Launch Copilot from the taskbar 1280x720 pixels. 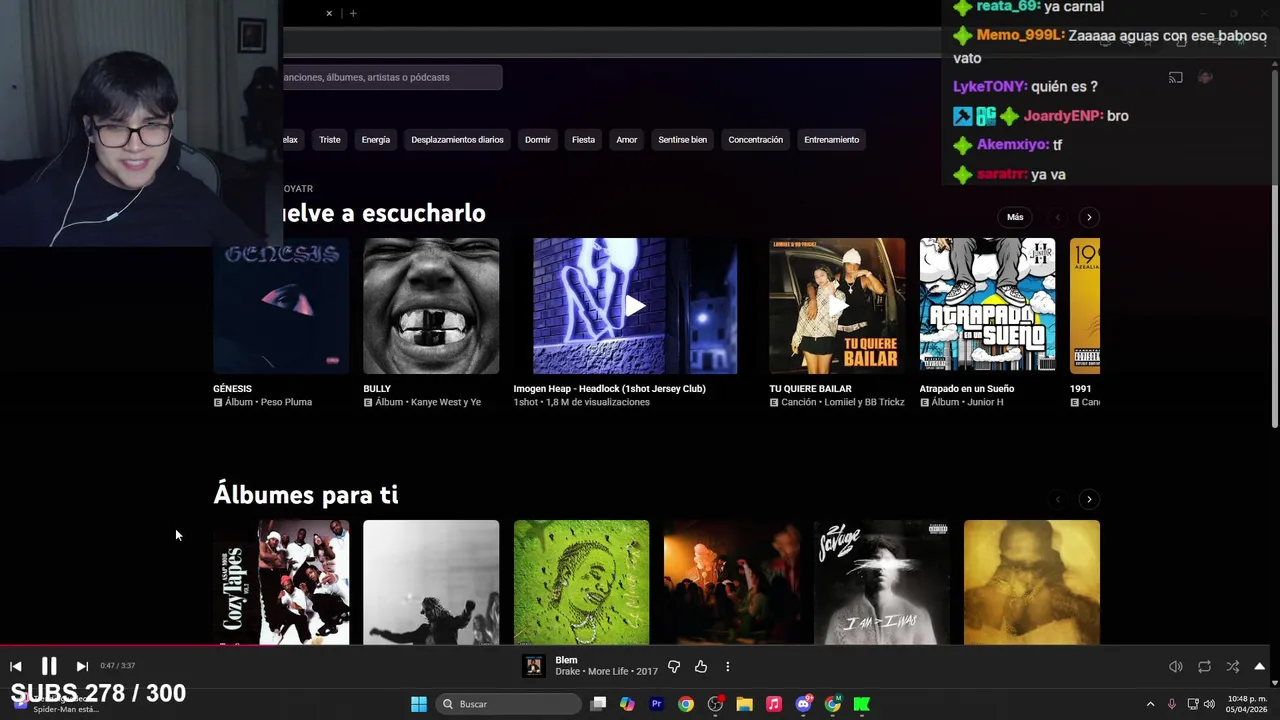point(627,704)
